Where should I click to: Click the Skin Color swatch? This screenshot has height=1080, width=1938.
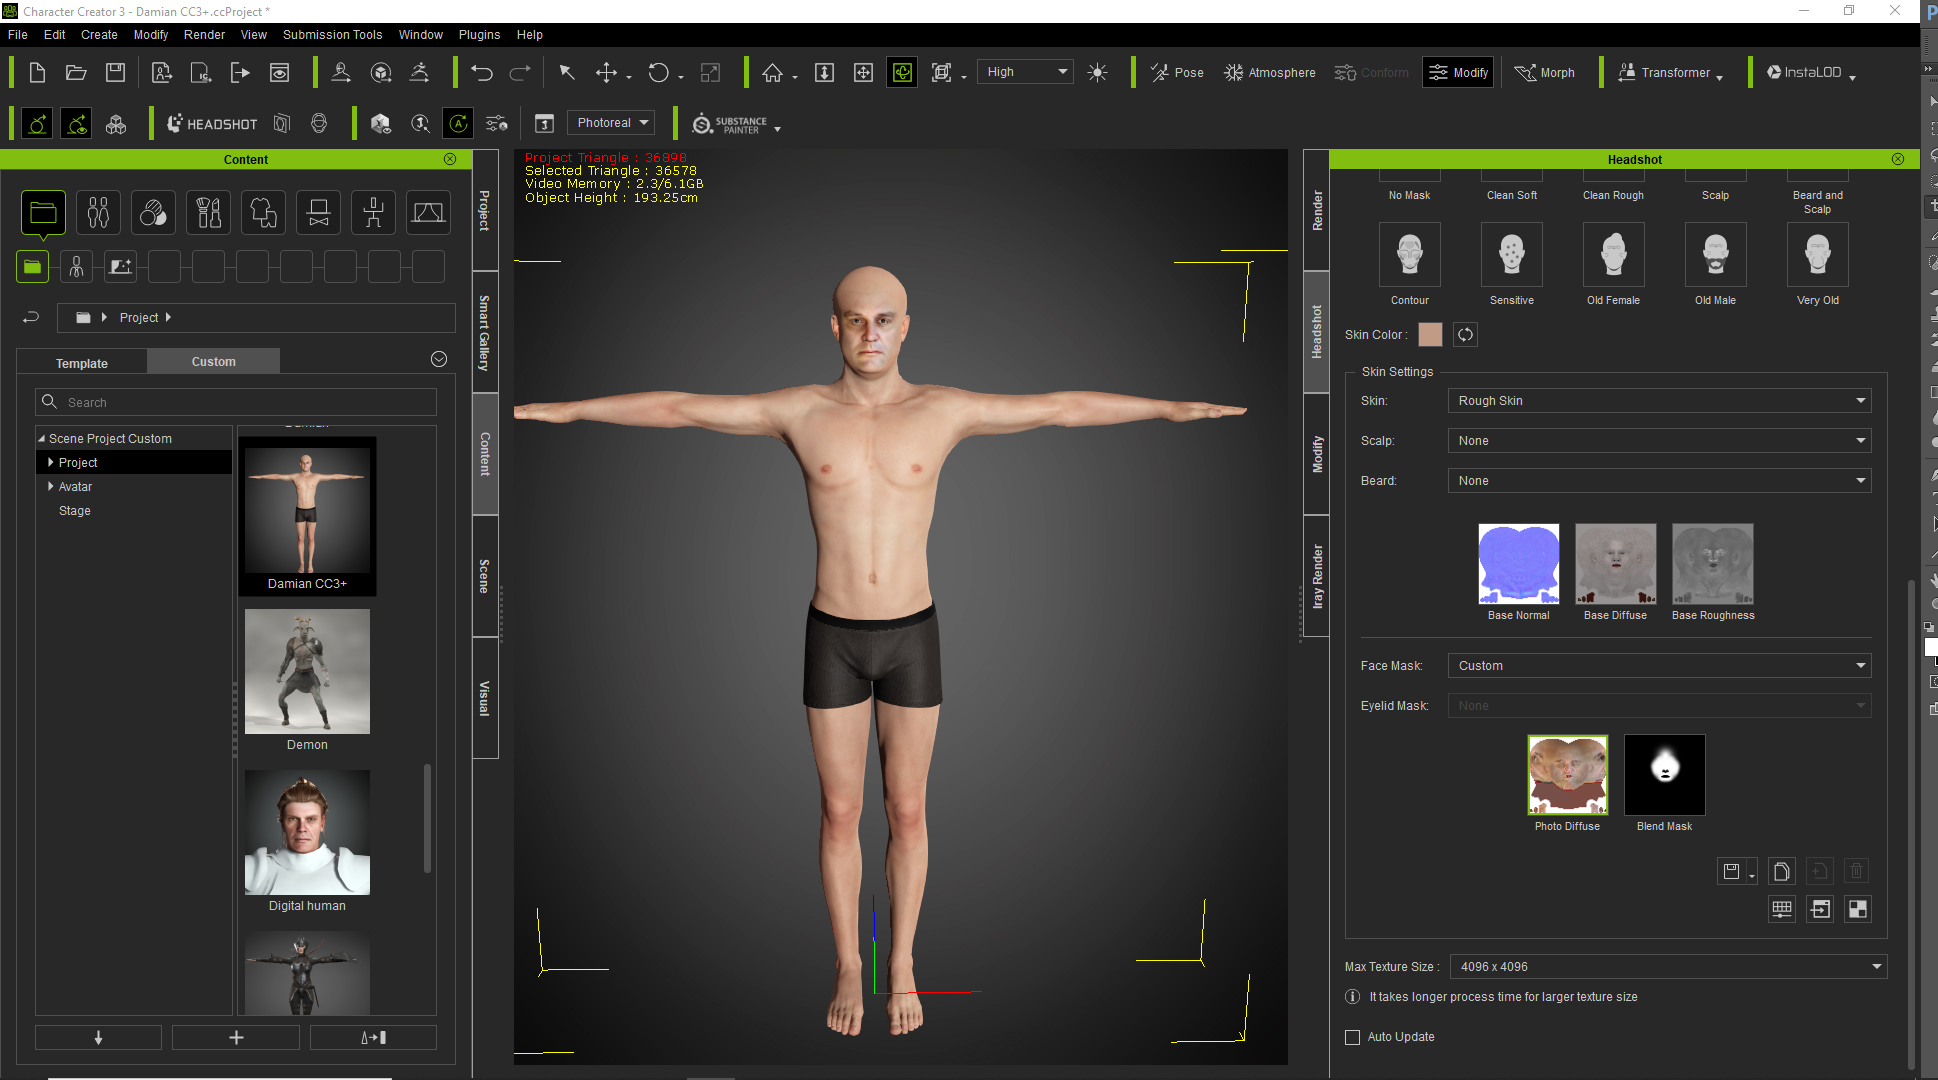coord(1430,335)
